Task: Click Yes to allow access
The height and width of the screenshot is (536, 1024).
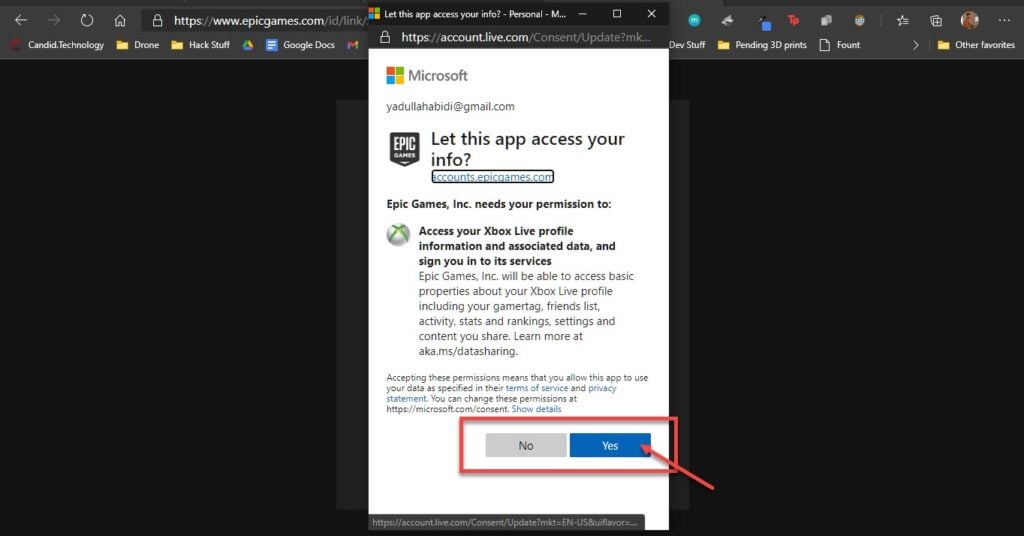Action: [x=610, y=445]
